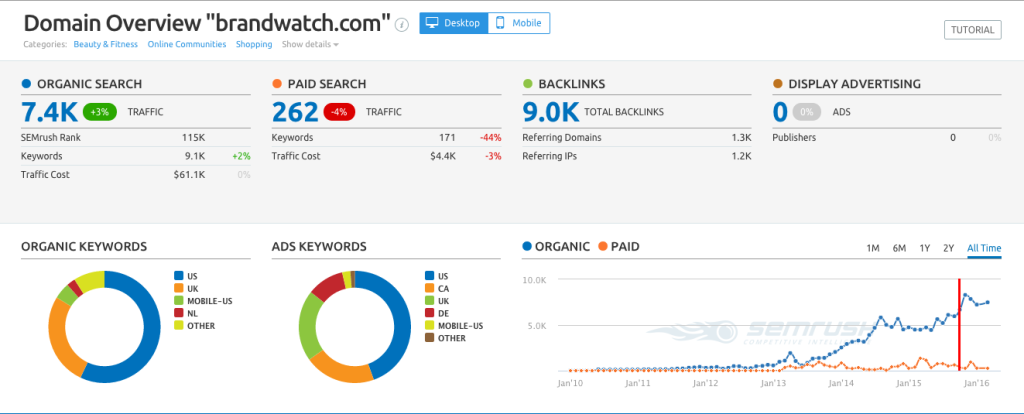
Task: Select the 1M time range tab
Action: (872, 248)
